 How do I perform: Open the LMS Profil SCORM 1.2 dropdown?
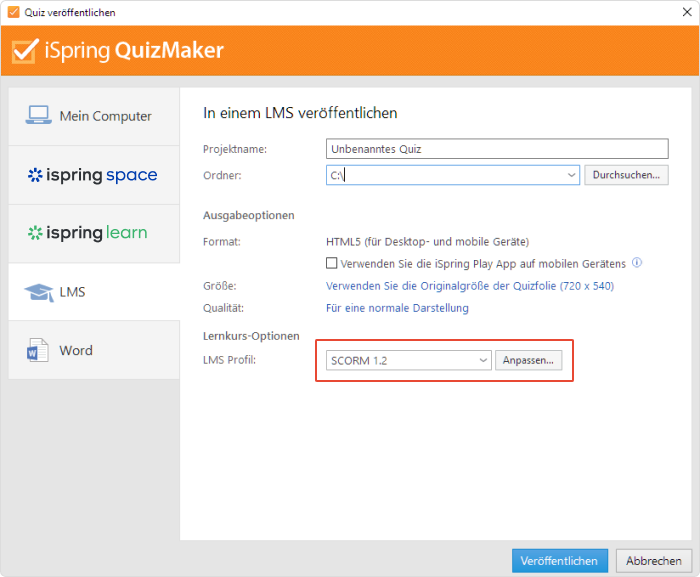(408, 360)
